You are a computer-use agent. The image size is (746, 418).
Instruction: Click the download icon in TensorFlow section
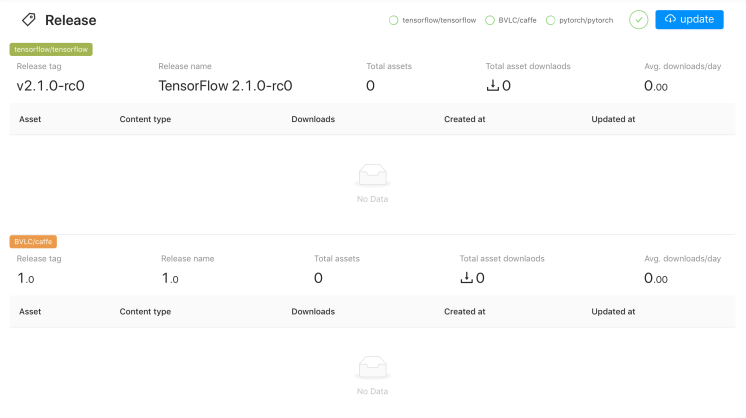(492, 86)
